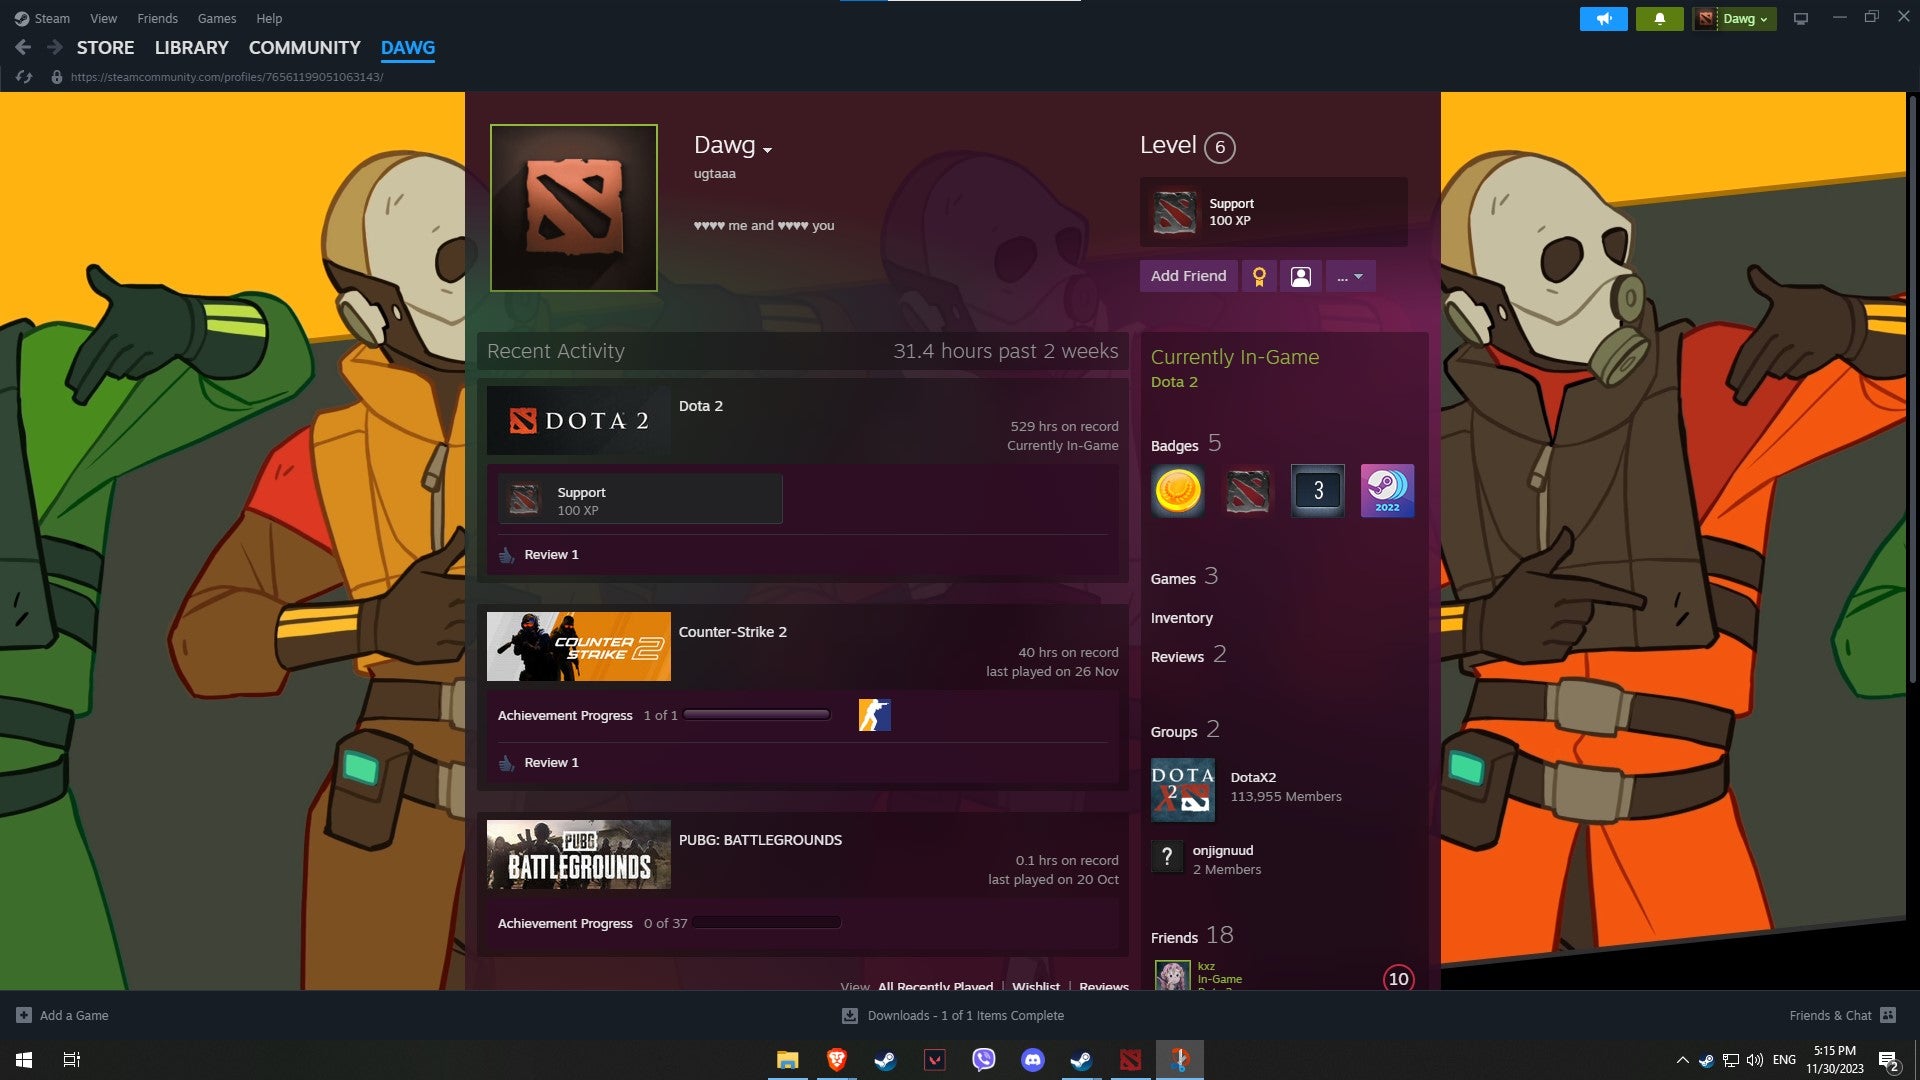Switch to the COMMUNITY tab

point(304,47)
